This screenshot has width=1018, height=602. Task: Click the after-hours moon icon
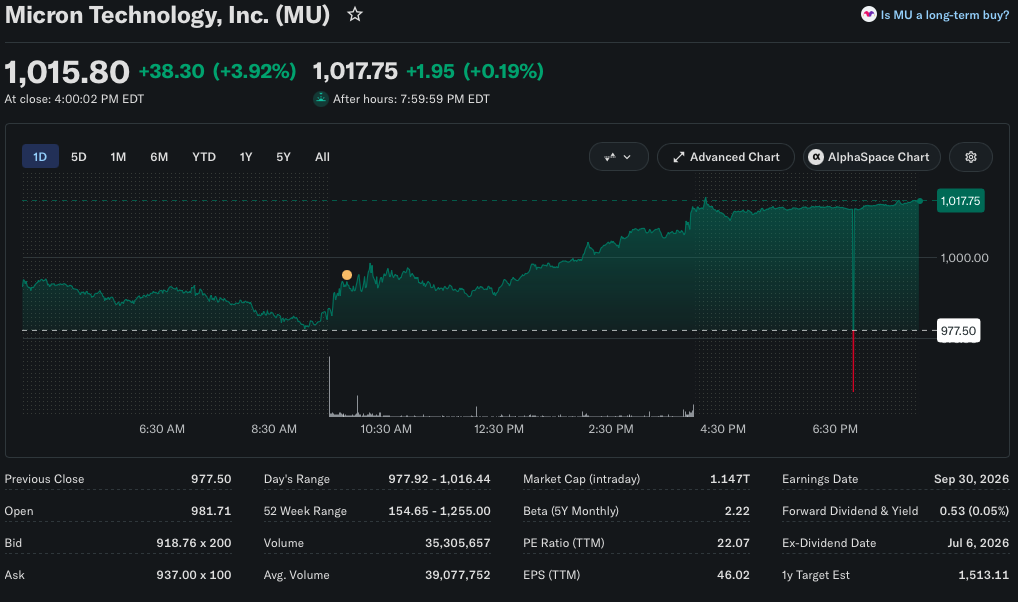(321, 99)
